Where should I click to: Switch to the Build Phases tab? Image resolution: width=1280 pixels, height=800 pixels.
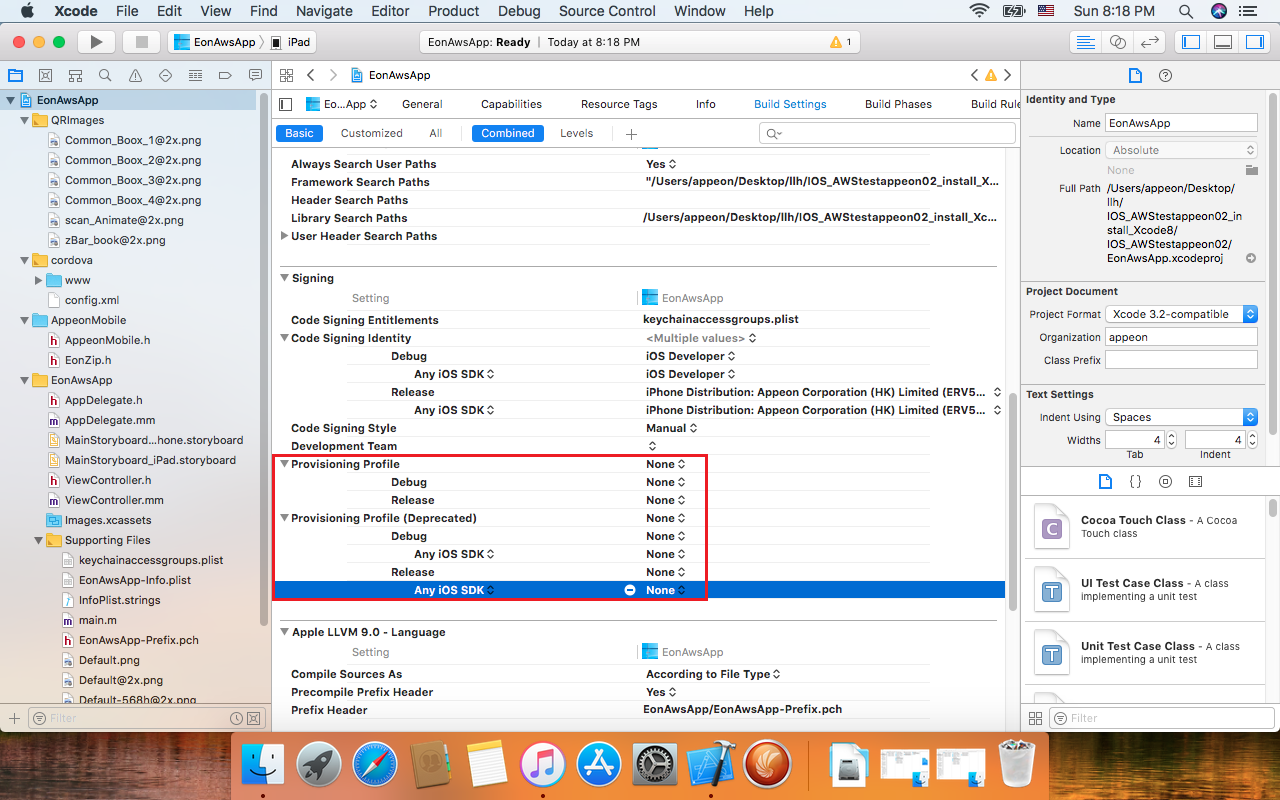pos(898,104)
